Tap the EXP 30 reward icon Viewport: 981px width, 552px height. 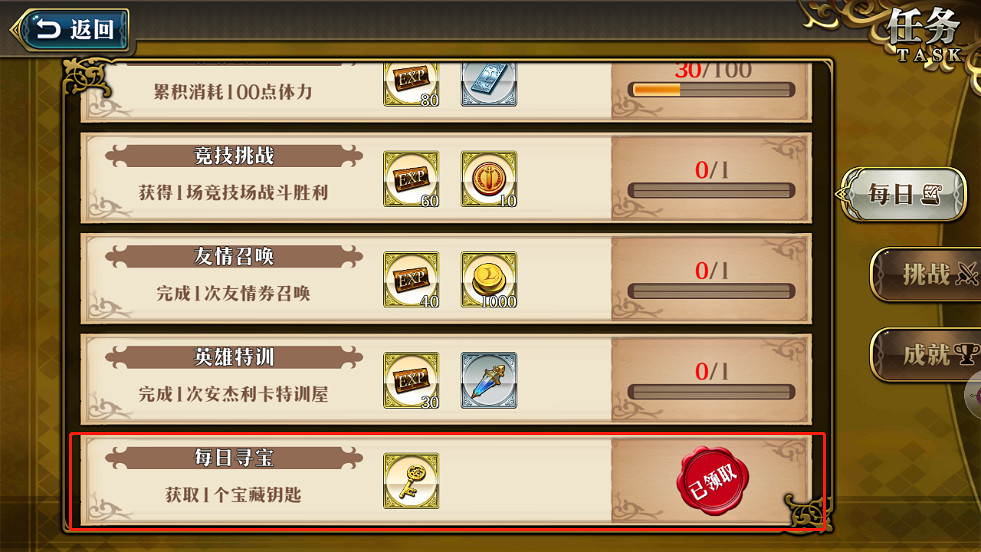click(x=411, y=381)
